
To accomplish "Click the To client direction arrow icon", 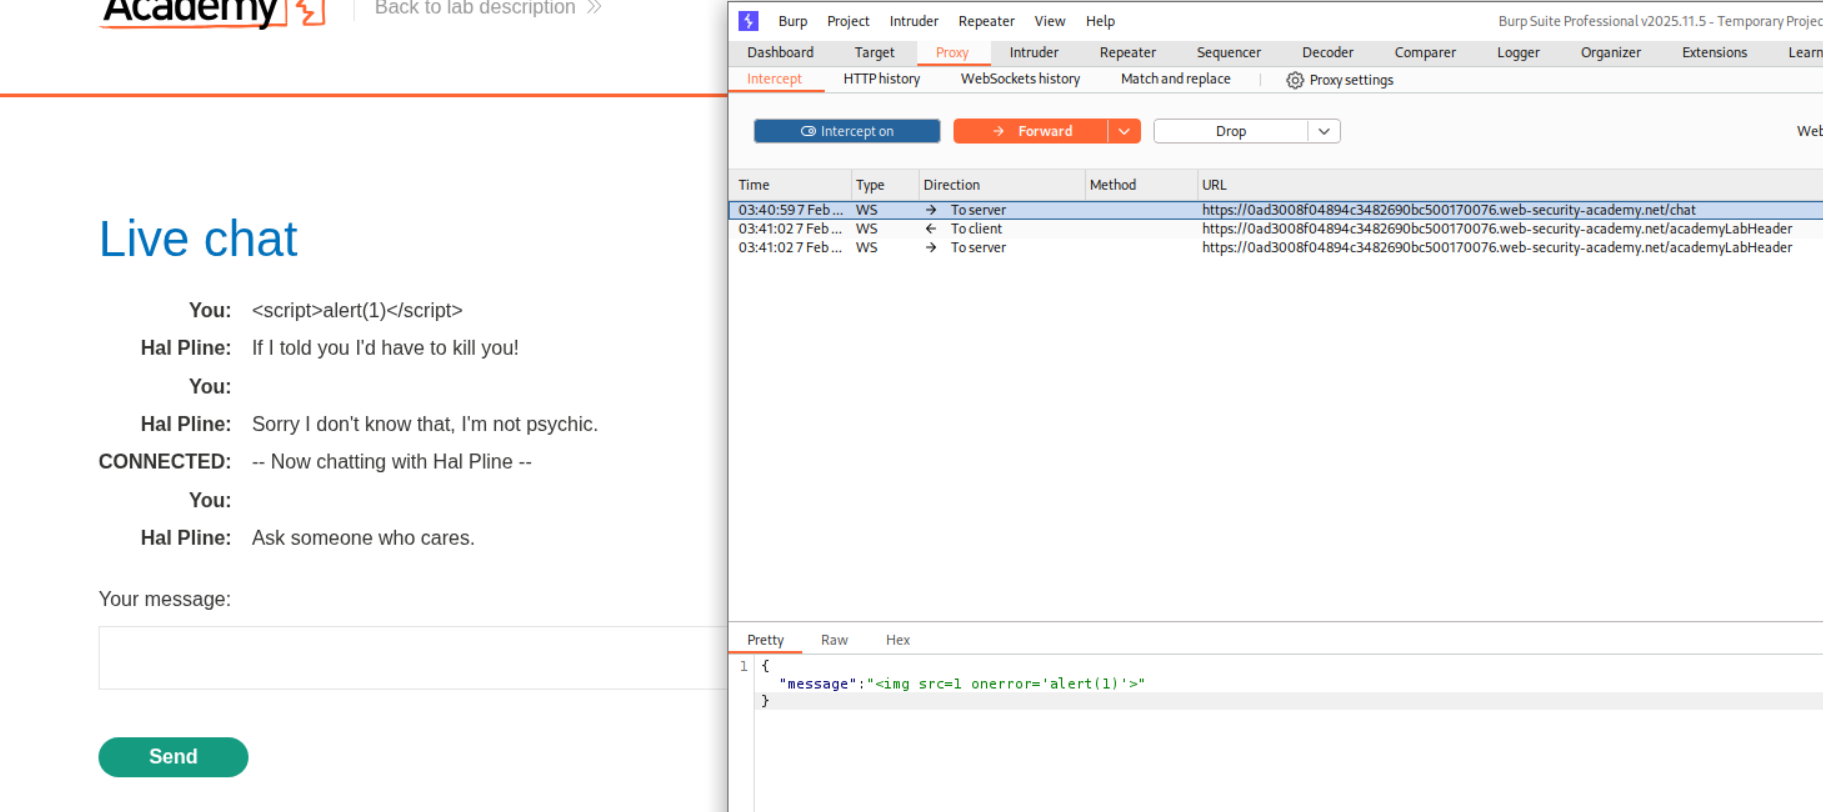I will coord(931,229).
